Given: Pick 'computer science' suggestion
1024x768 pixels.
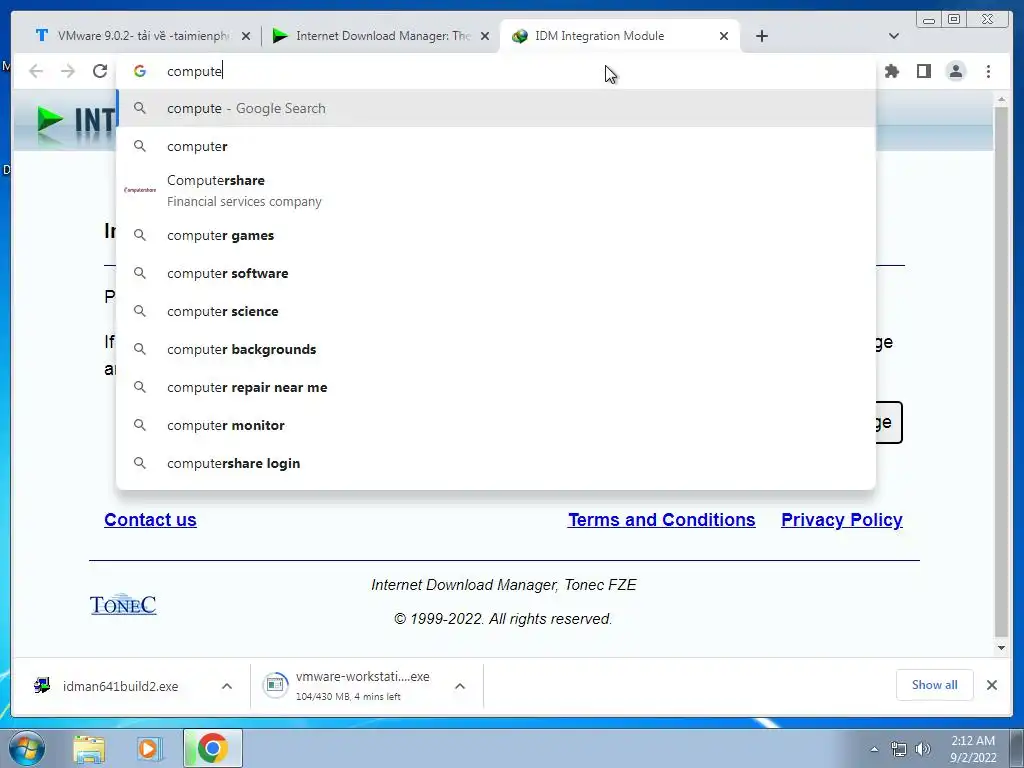Looking at the screenshot, I should 496,311.
